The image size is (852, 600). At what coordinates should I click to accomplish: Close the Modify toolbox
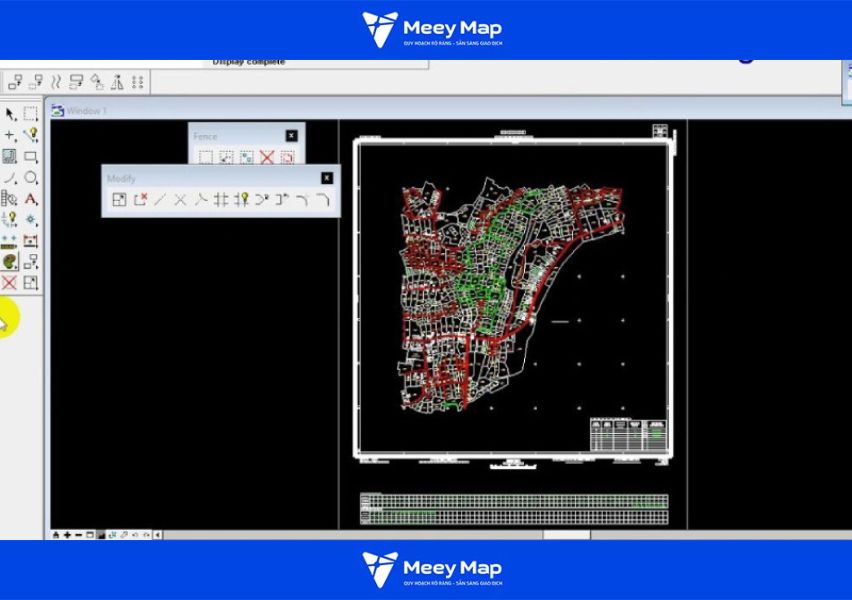327,178
